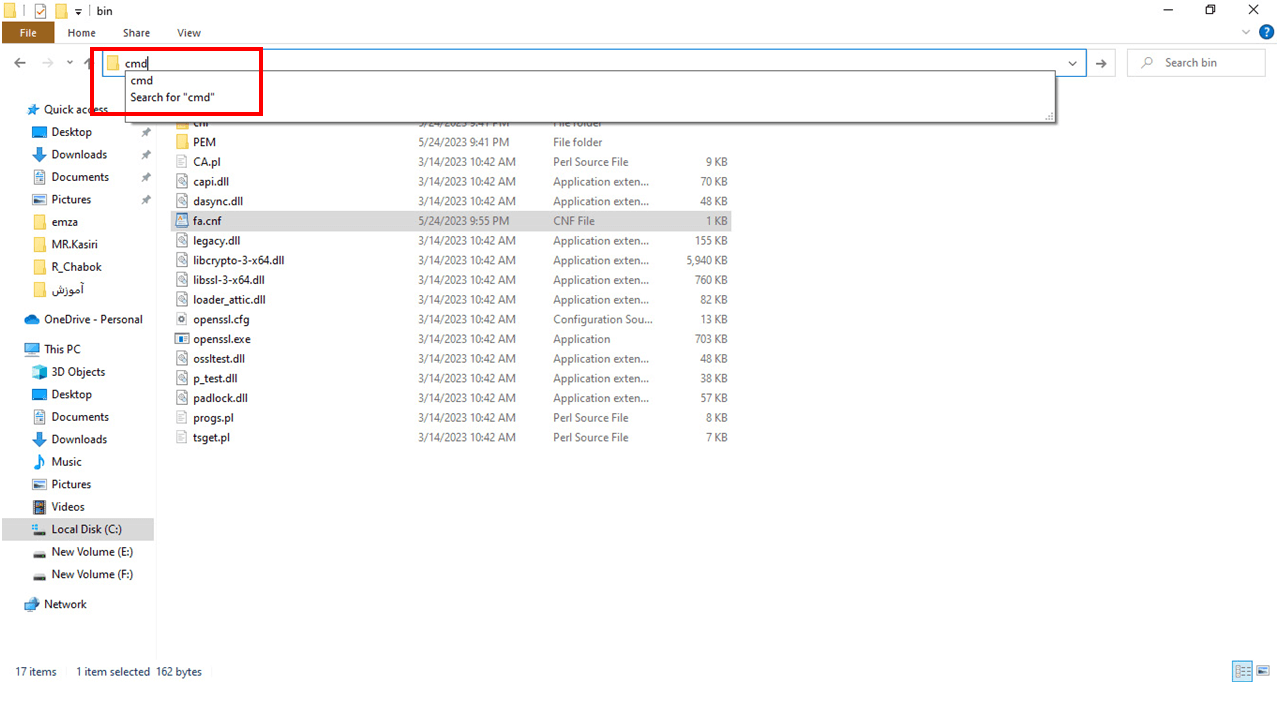The height and width of the screenshot is (720, 1280).
Task: Switch to the View ribbon tab
Action: tap(188, 33)
